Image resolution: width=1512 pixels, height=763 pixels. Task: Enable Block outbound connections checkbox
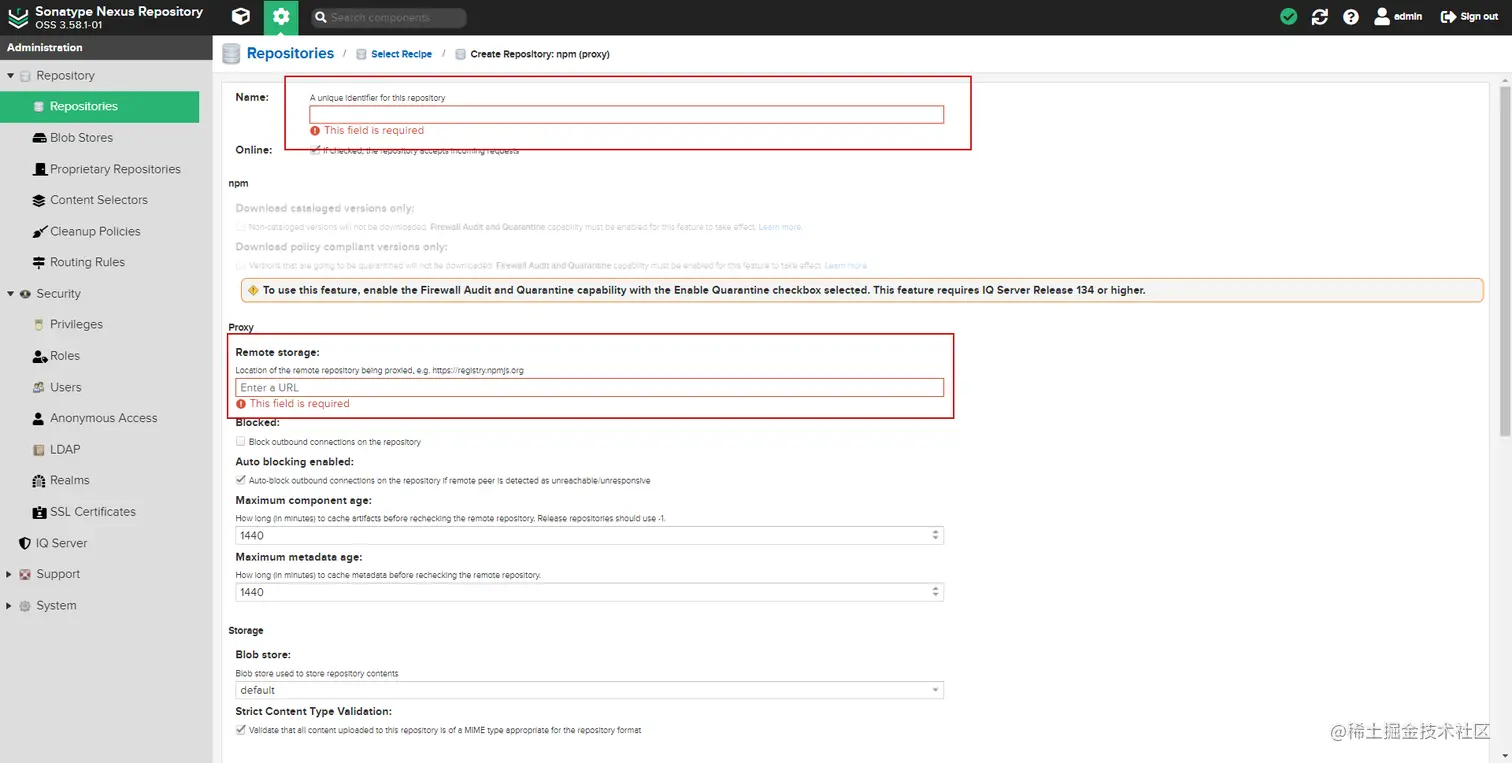point(240,441)
